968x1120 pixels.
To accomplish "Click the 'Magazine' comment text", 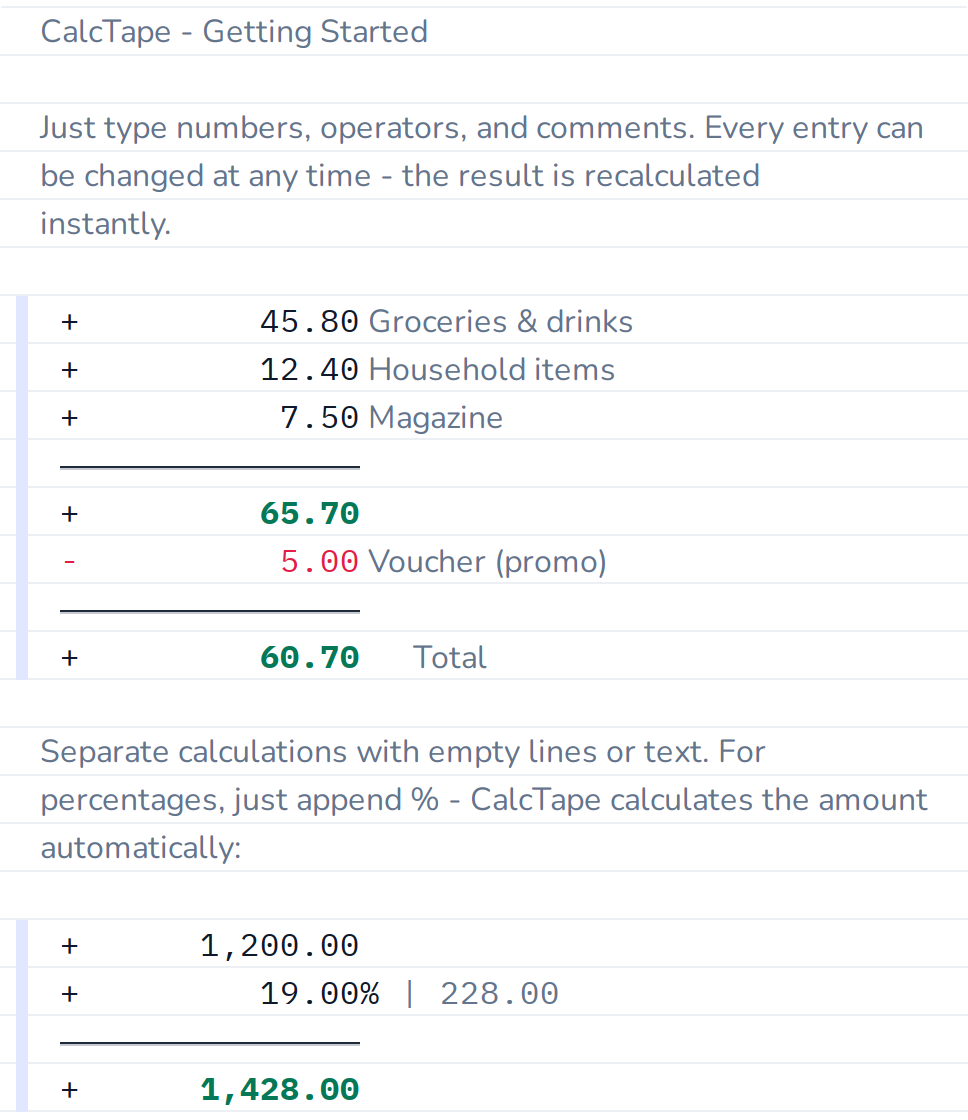I will coord(436,417).
